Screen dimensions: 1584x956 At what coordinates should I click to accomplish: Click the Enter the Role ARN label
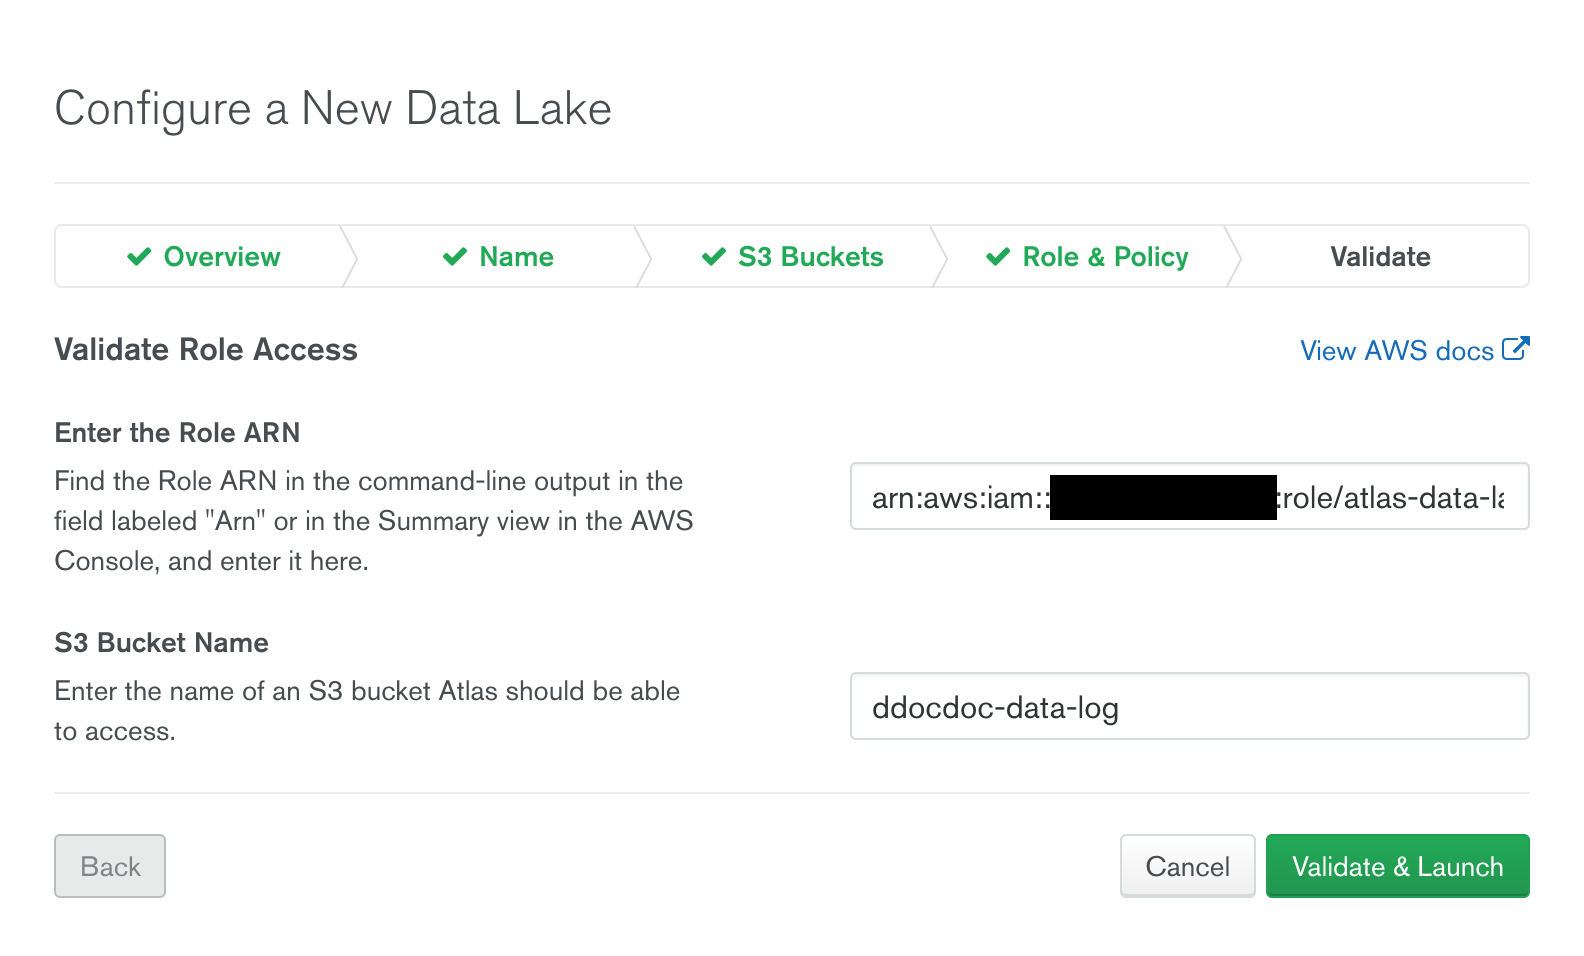coord(177,433)
